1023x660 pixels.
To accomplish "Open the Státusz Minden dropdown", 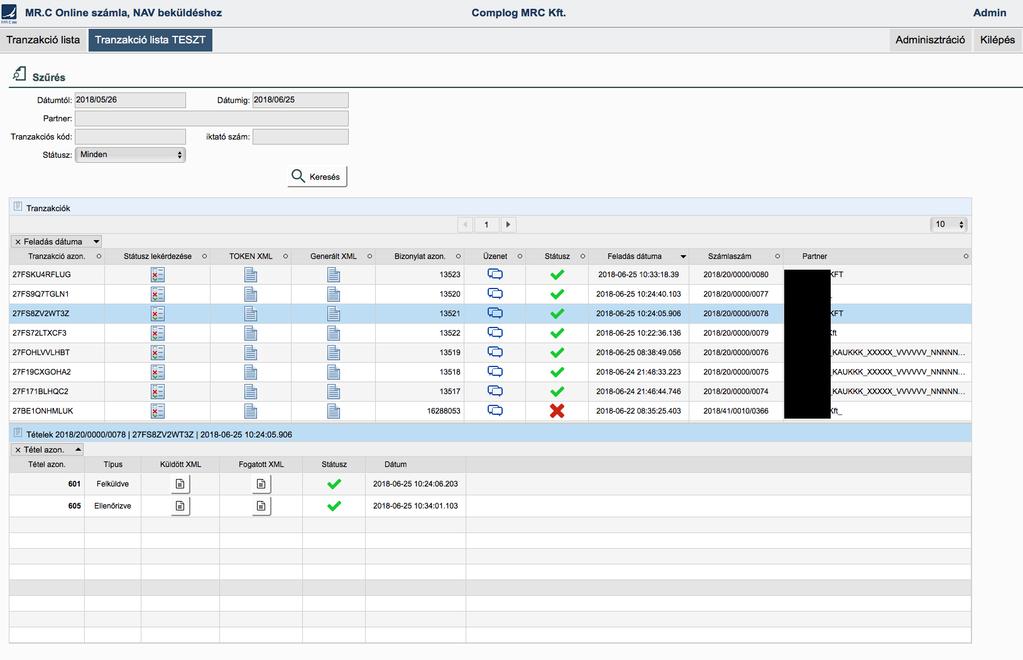I will (x=130, y=155).
